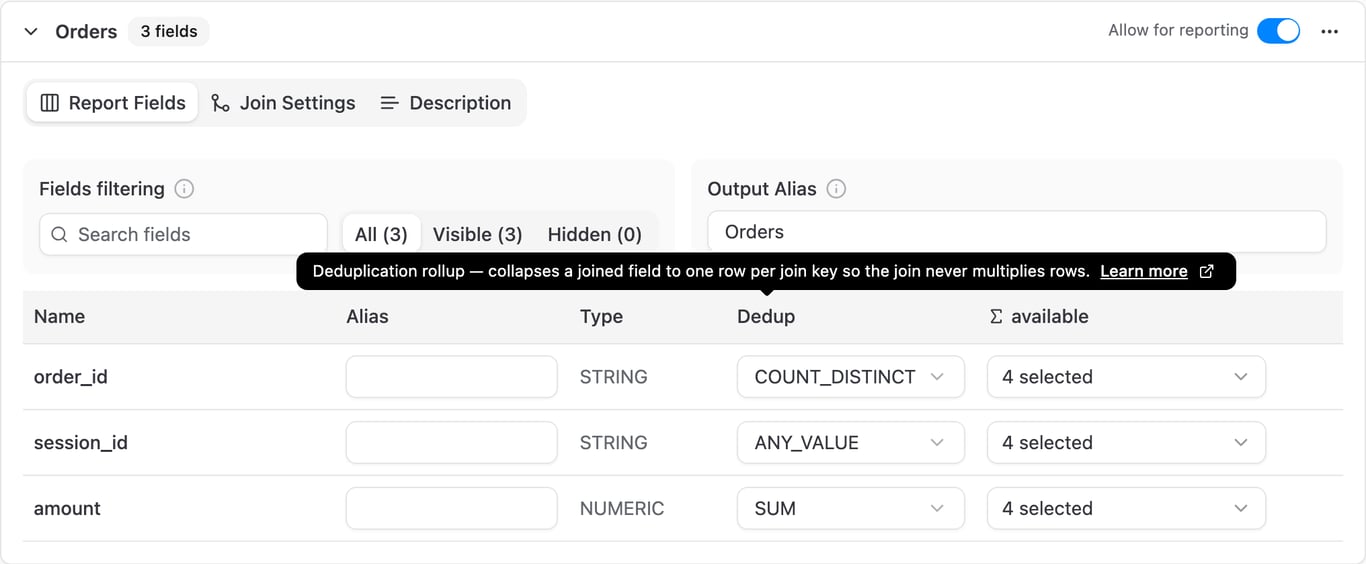Image resolution: width=1366 pixels, height=564 pixels.
Task: Focus the Search fields input
Action: 183,234
